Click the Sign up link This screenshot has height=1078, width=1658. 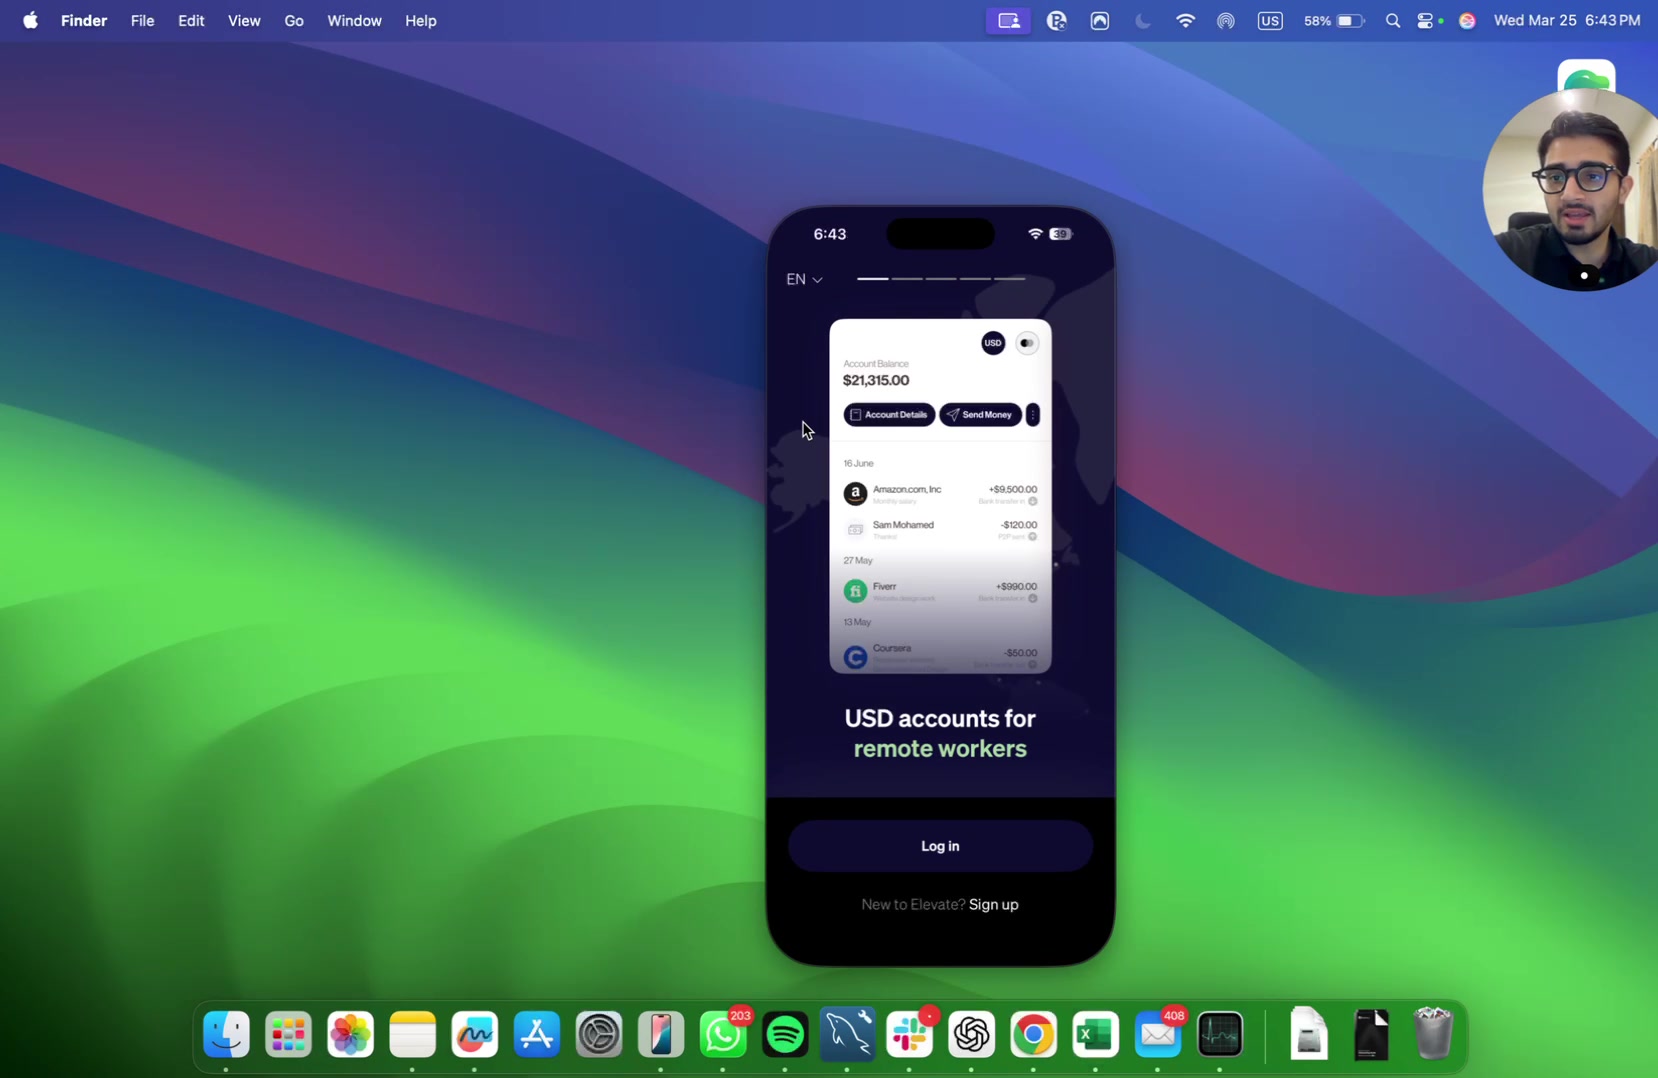point(993,904)
